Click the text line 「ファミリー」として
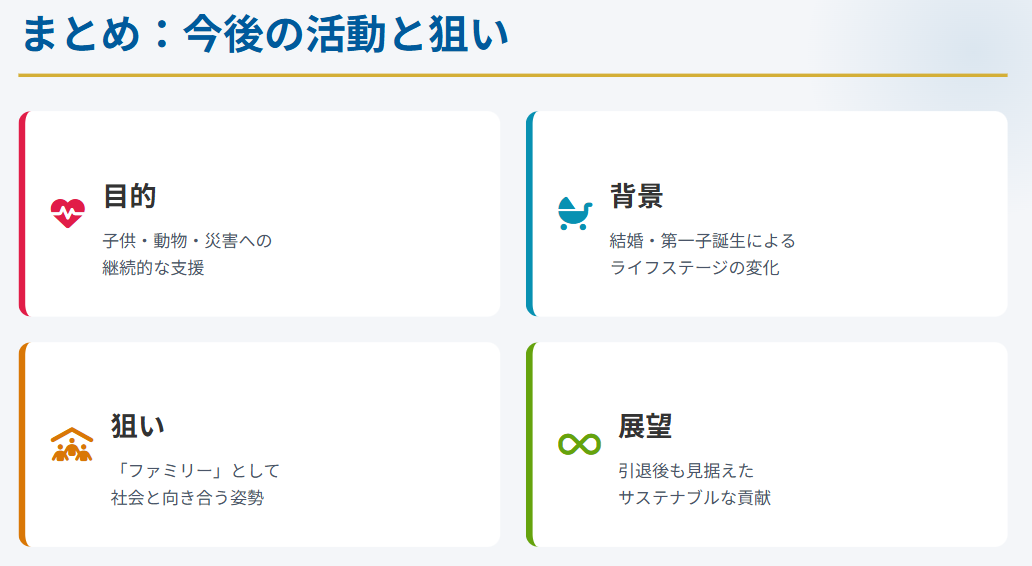 point(196,471)
